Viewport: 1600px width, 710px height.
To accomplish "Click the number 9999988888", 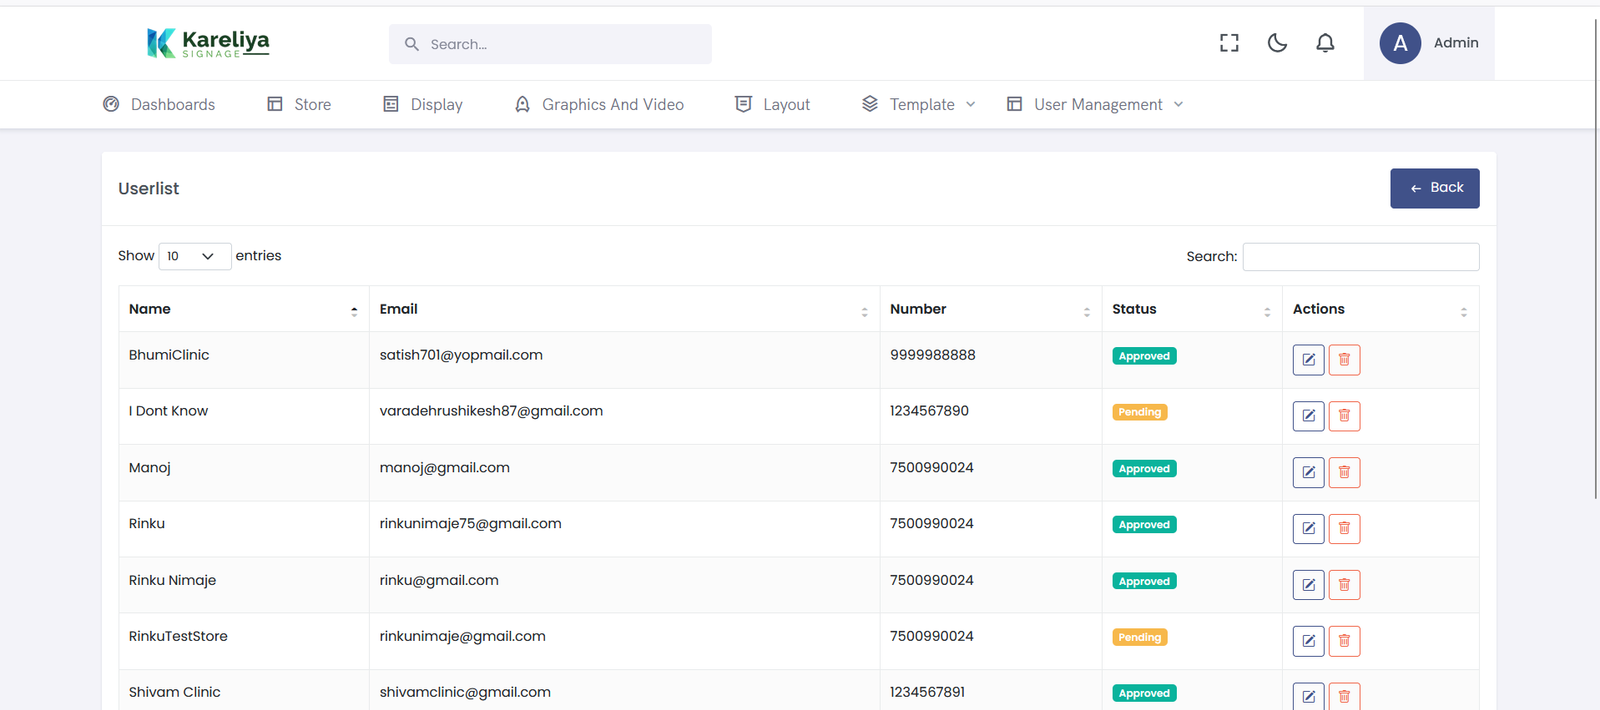I will coord(933,355).
